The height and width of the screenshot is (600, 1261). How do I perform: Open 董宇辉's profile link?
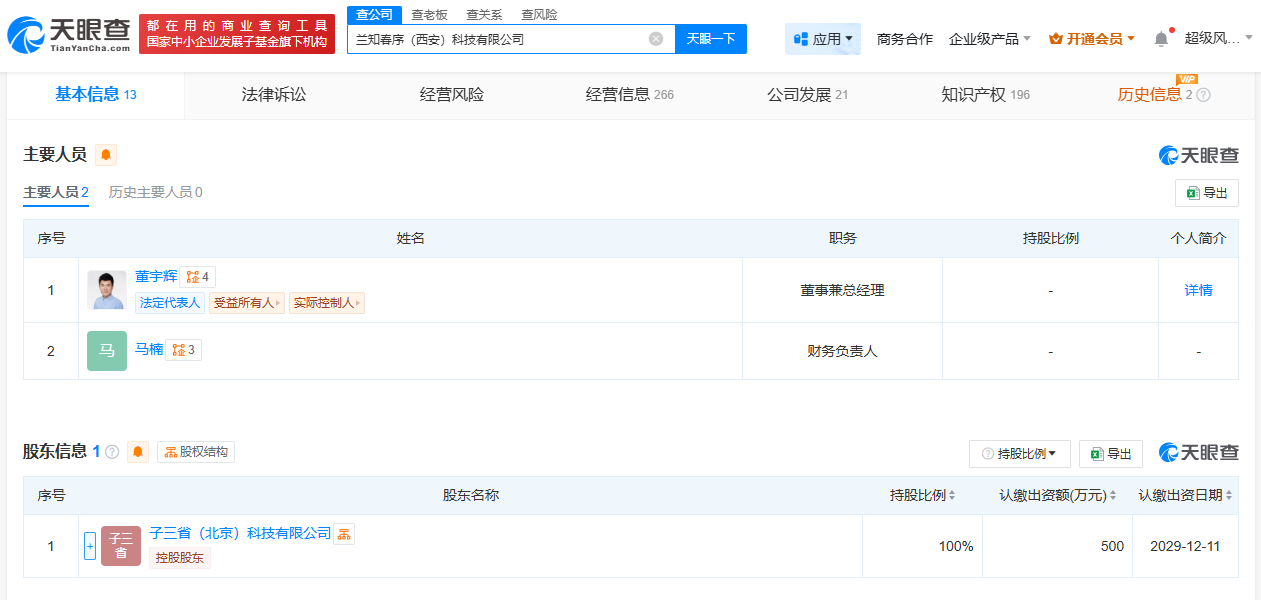[x=156, y=276]
